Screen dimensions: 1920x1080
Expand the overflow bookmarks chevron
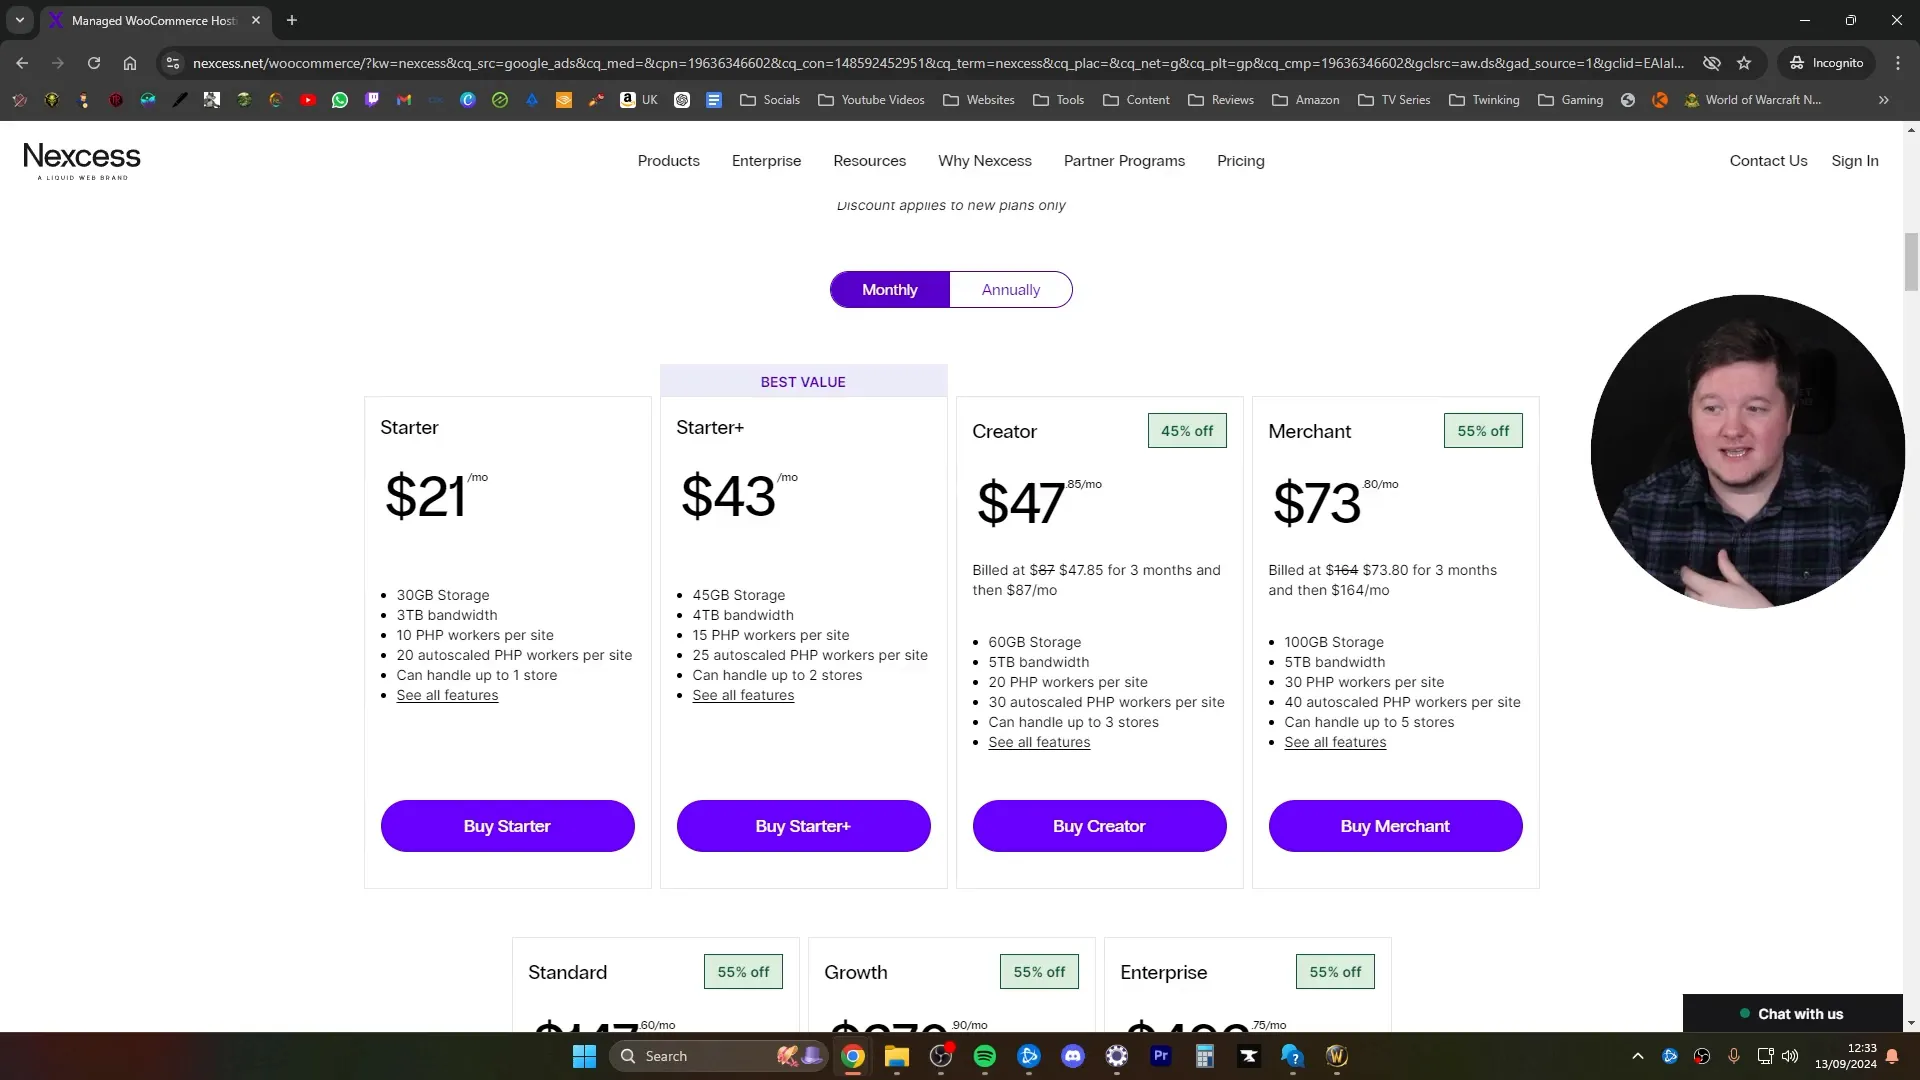pyautogui.click(x=1884, y=100)
